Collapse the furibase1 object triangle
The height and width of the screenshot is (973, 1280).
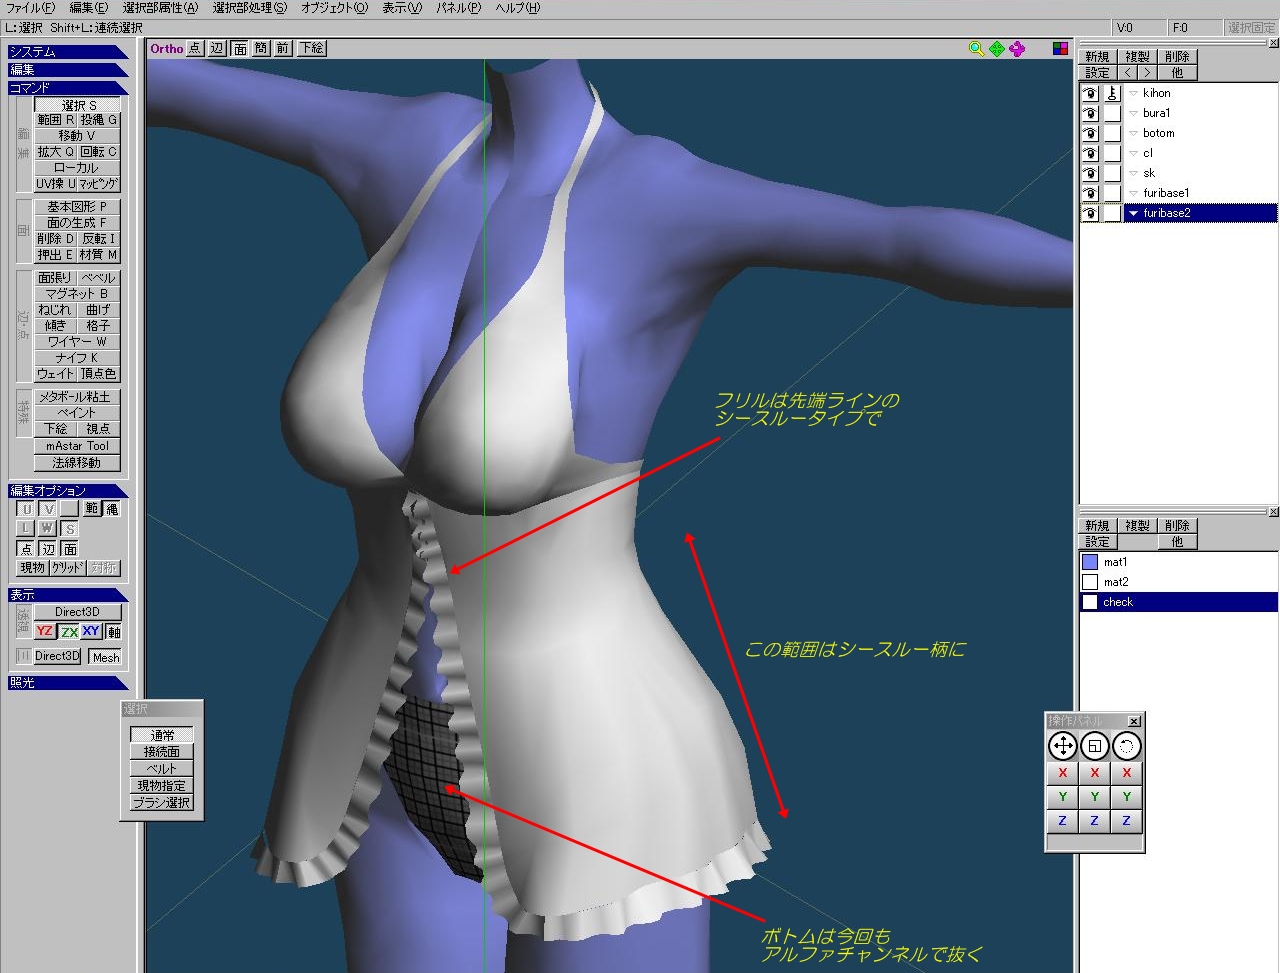[x=1133, y=193]
